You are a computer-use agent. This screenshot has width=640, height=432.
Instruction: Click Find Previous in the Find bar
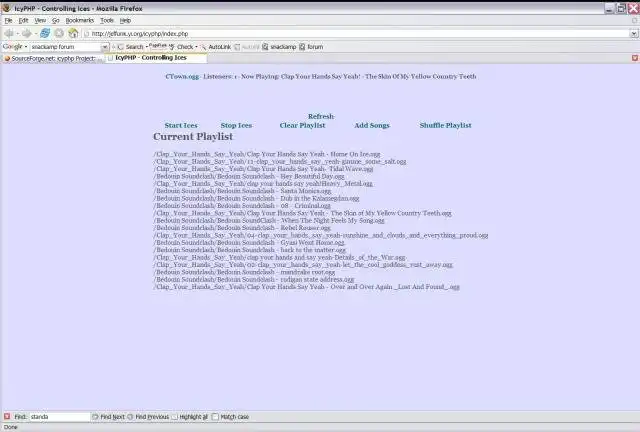click(148, 417)
